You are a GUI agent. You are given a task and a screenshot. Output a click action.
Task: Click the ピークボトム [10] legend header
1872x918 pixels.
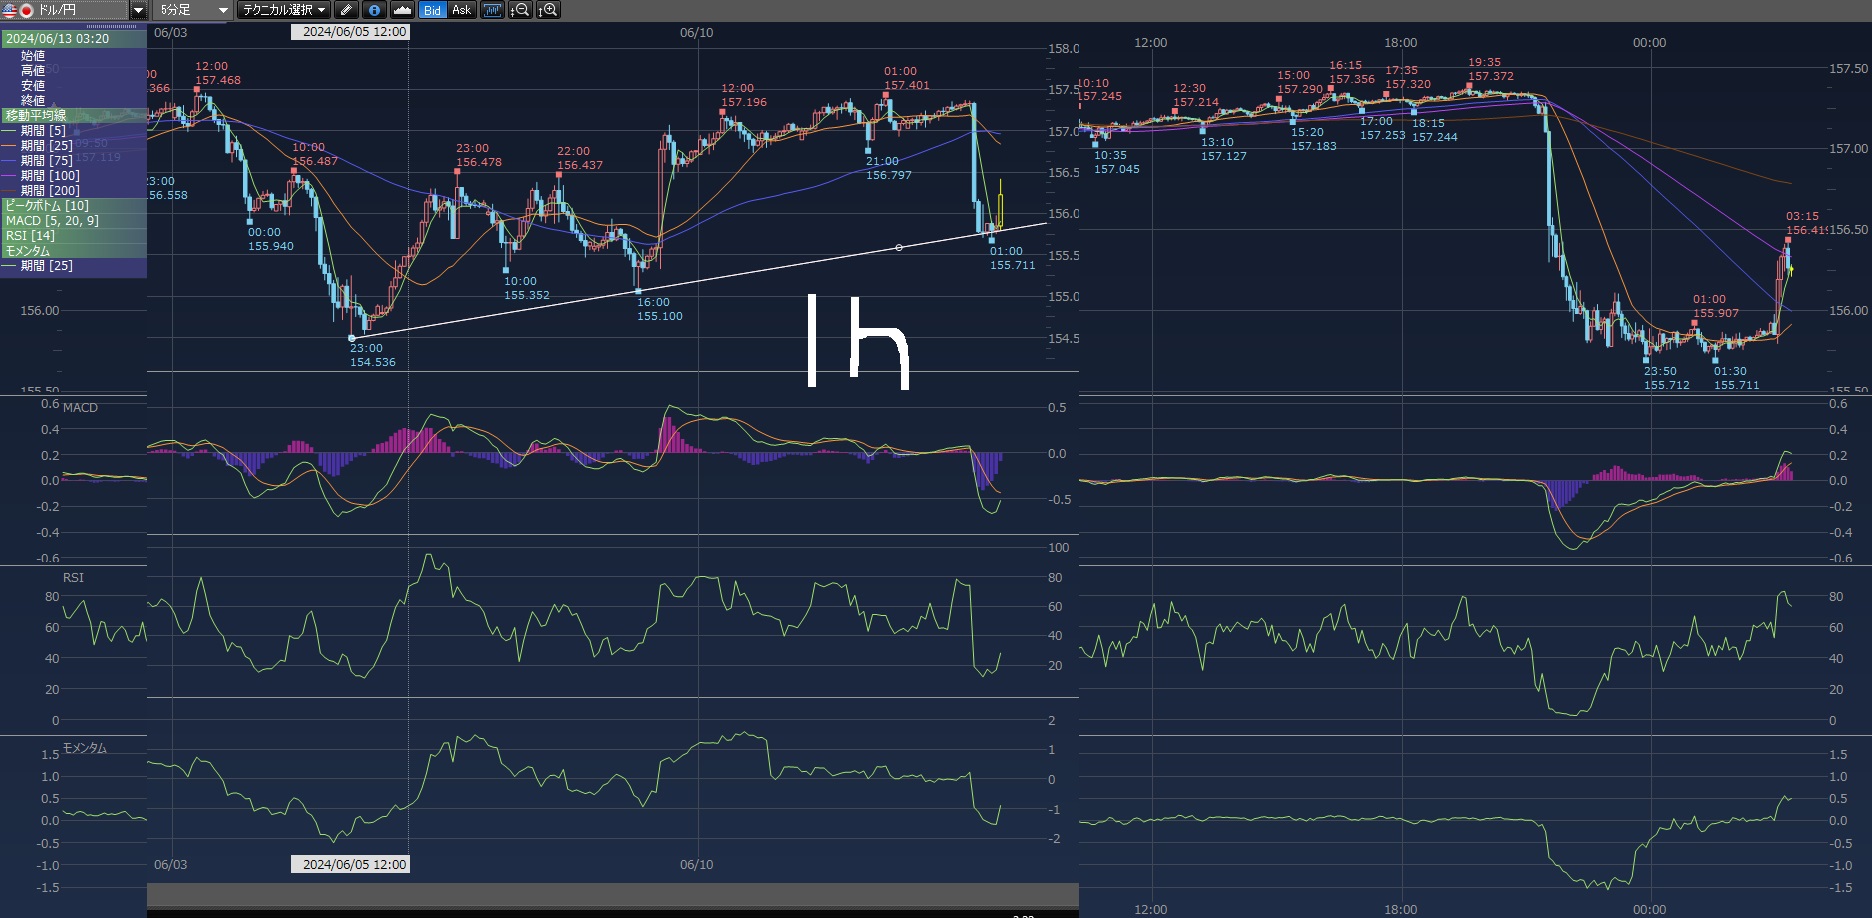[x=47, y=206]
